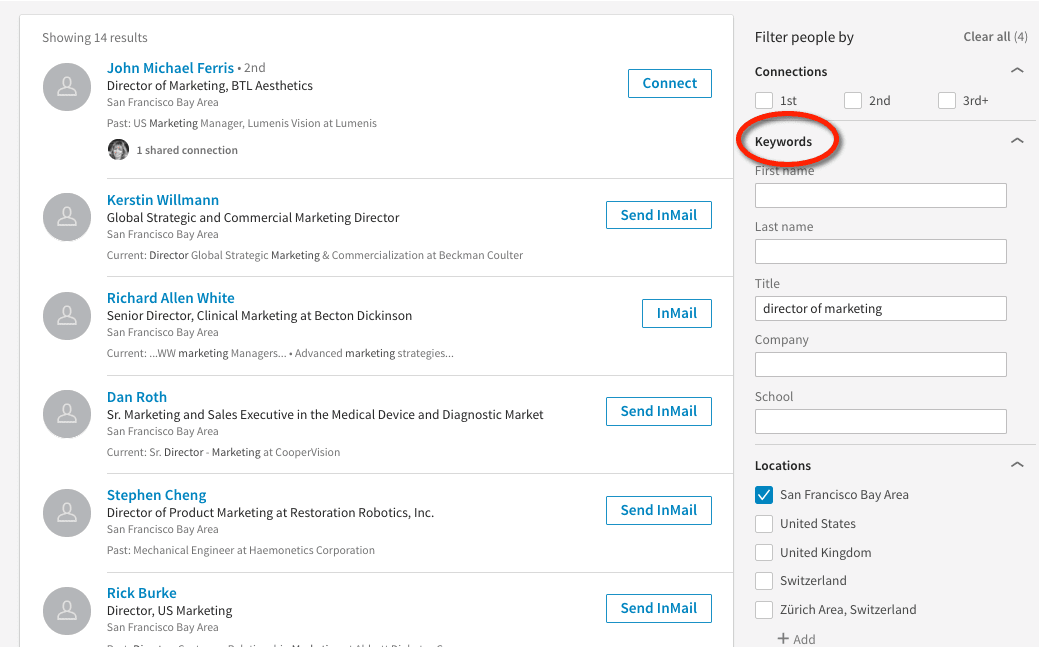Collapse the Locations filter section
The image size is (1040, 647).
tap(1017, 465)
